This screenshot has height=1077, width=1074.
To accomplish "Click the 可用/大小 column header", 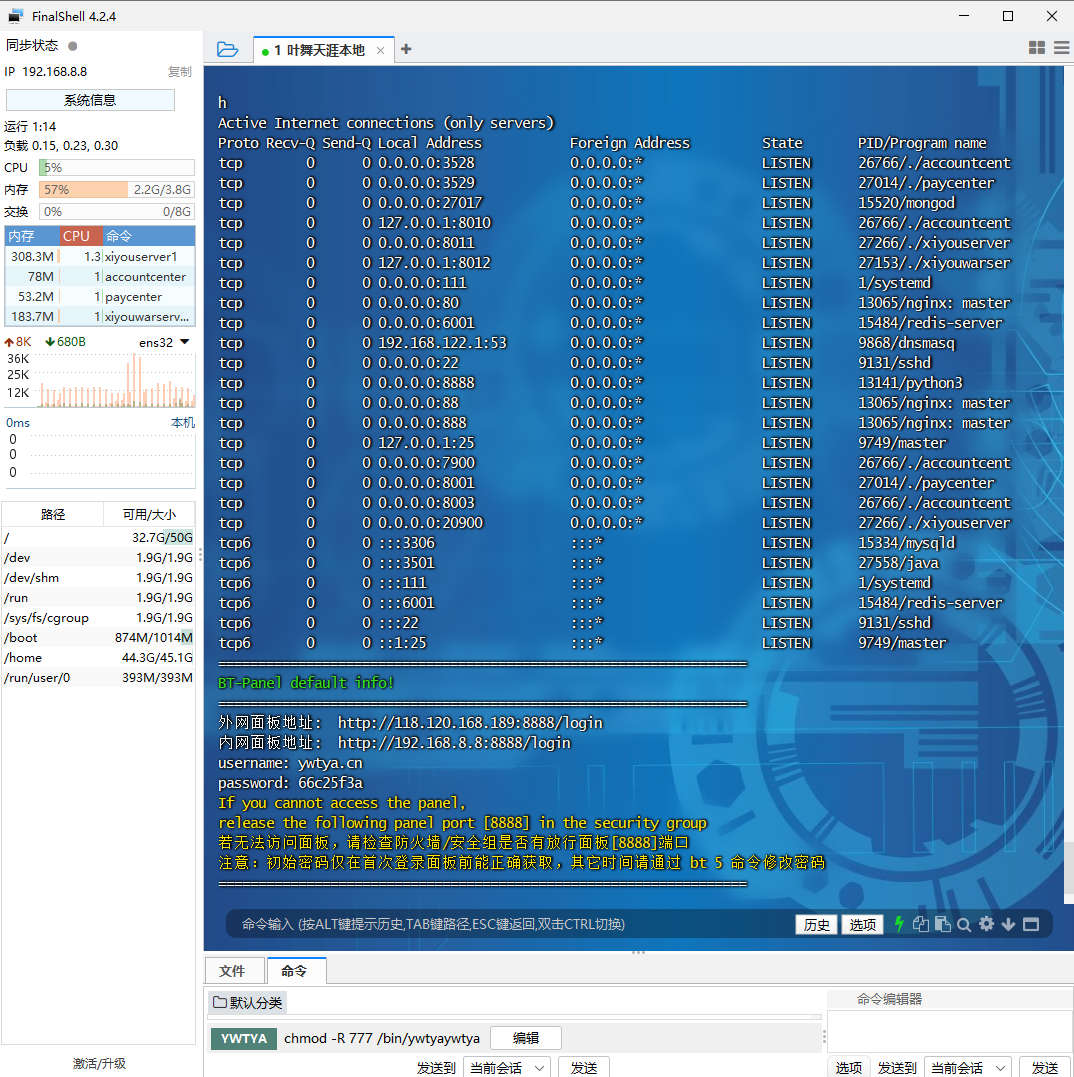I will (x=149, y=514).
